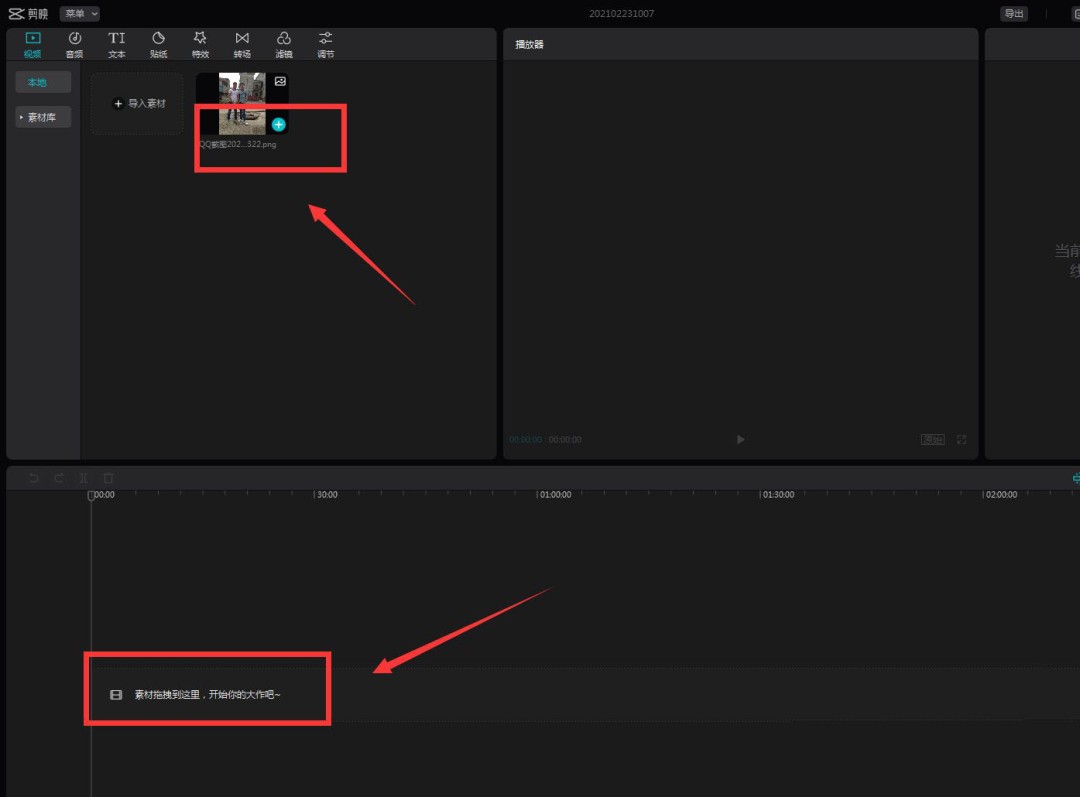Open the 调节 (Adjust) panel
1080x797 pixels.
[x=325, y=44]
